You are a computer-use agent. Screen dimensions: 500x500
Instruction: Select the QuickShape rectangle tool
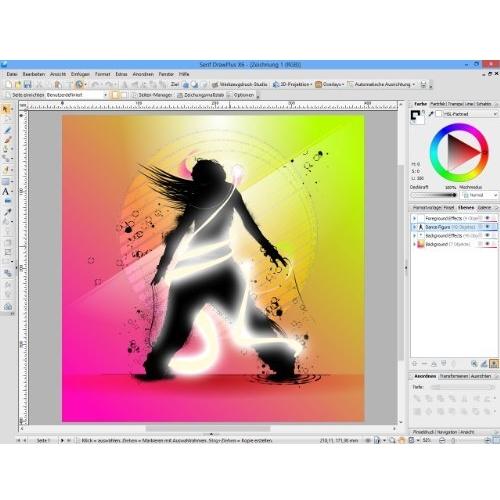(x=6, y=182)
